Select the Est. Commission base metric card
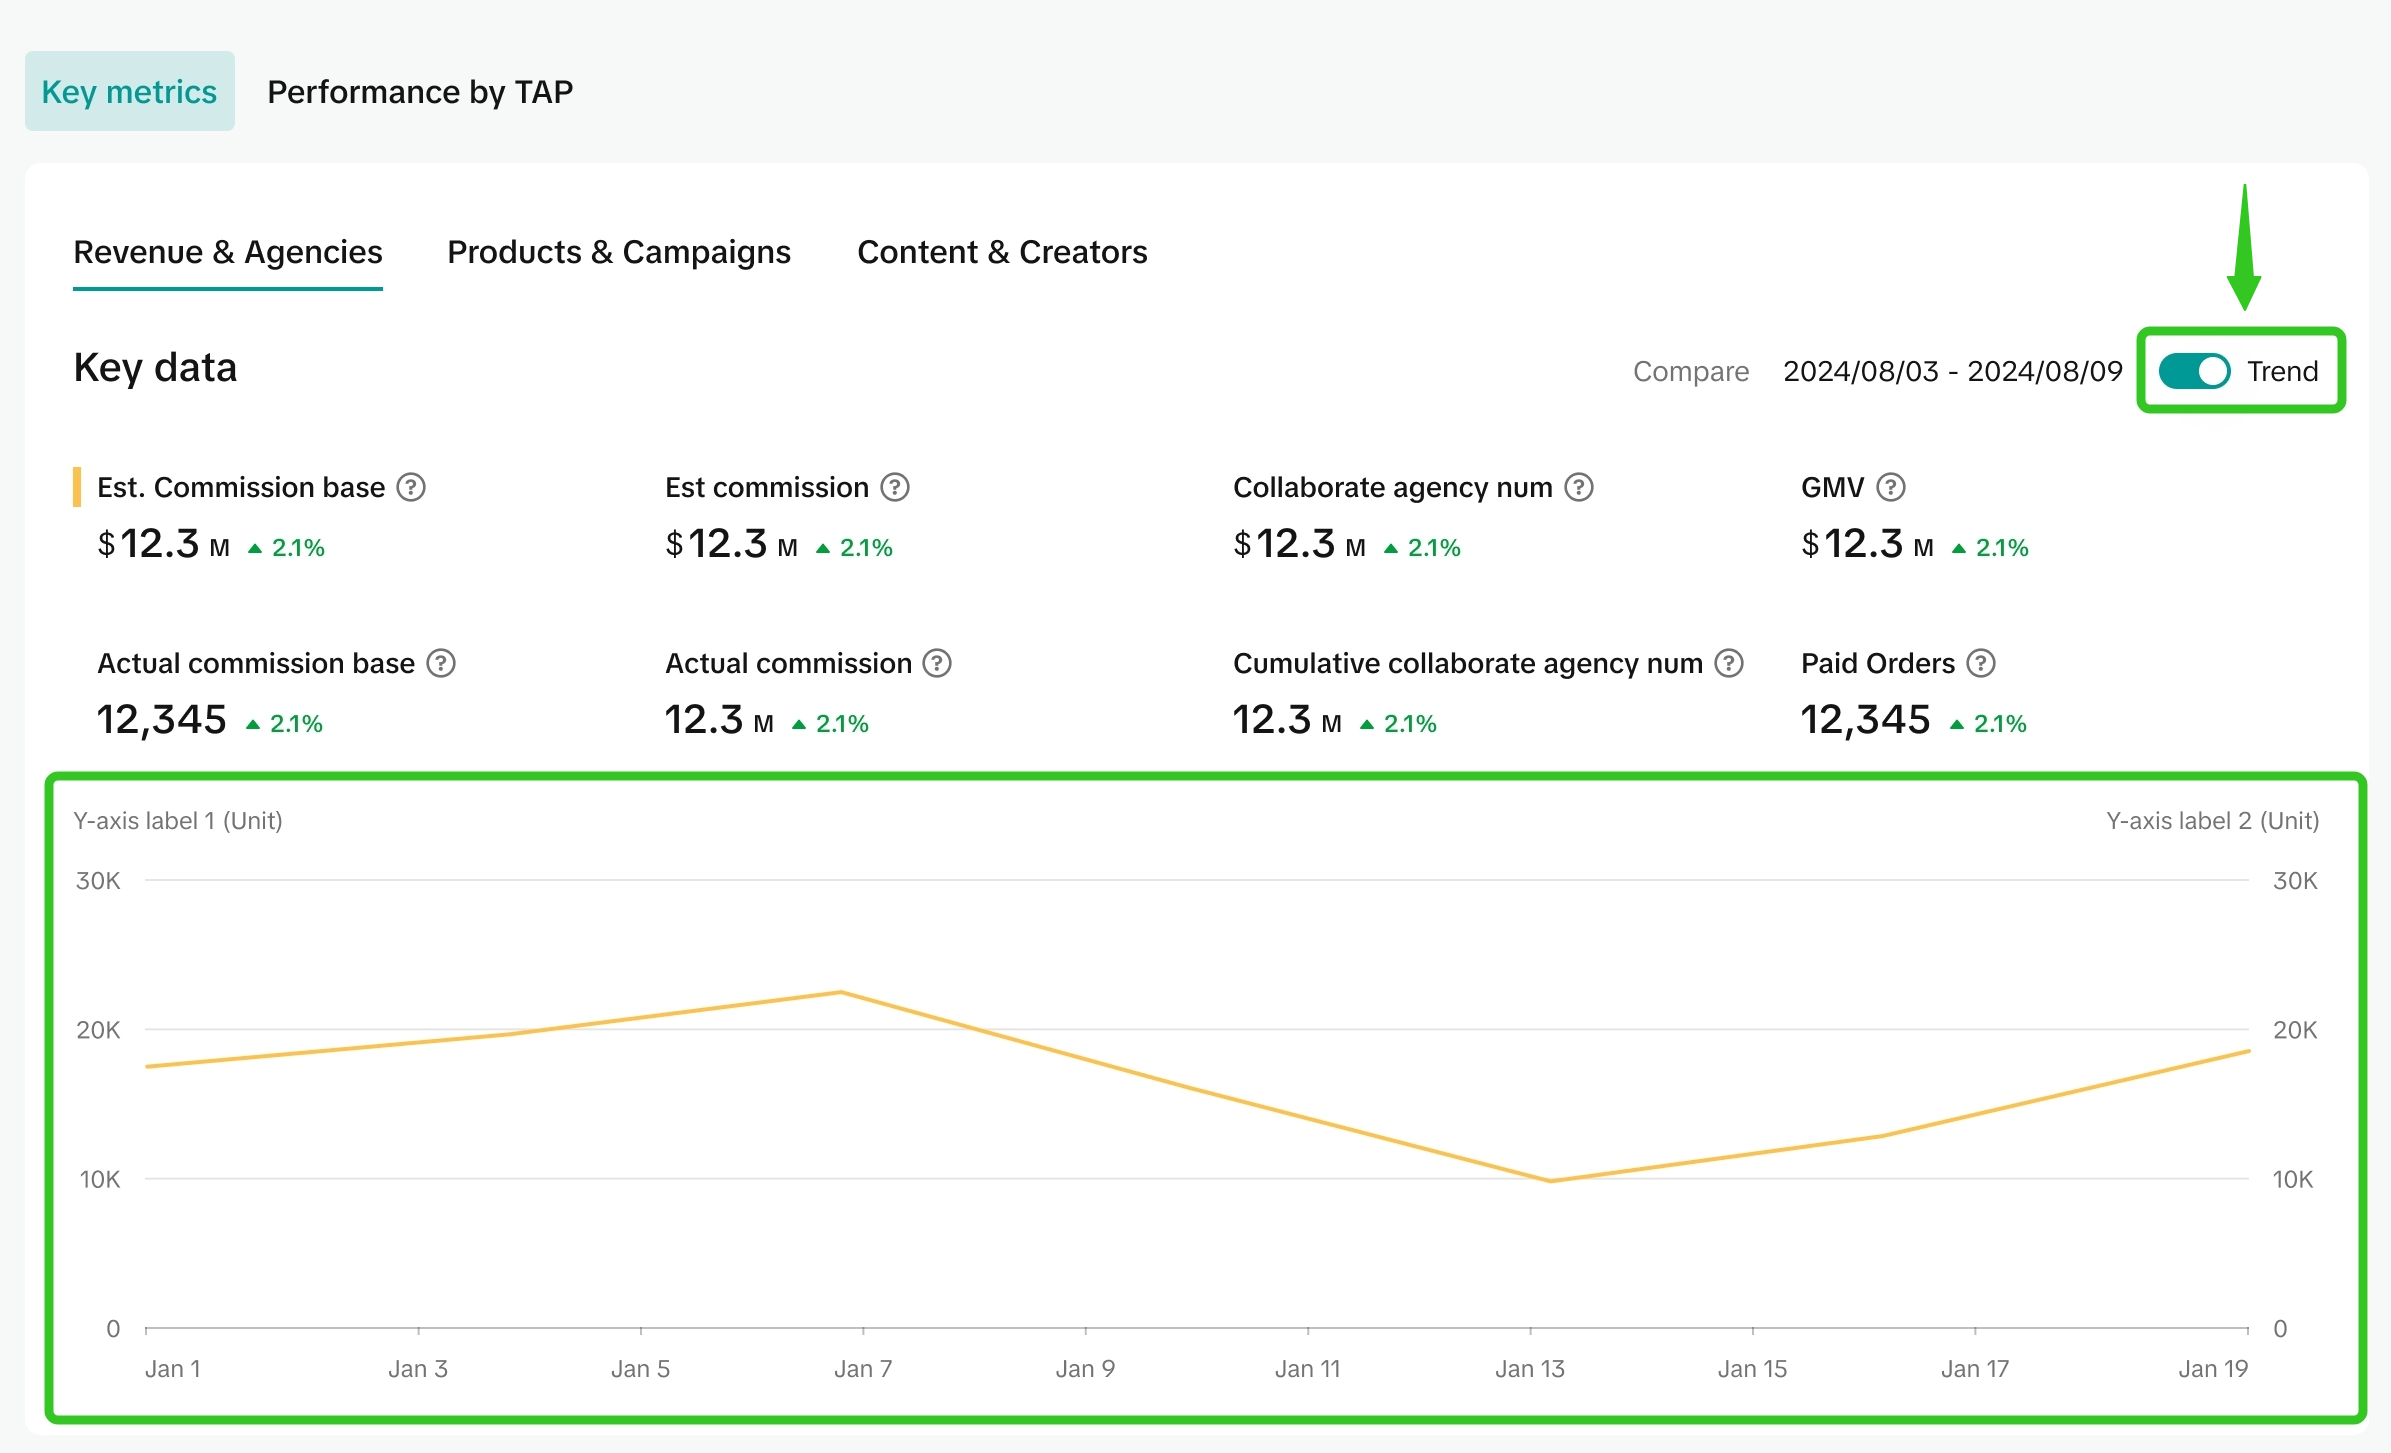 [240, 518]
